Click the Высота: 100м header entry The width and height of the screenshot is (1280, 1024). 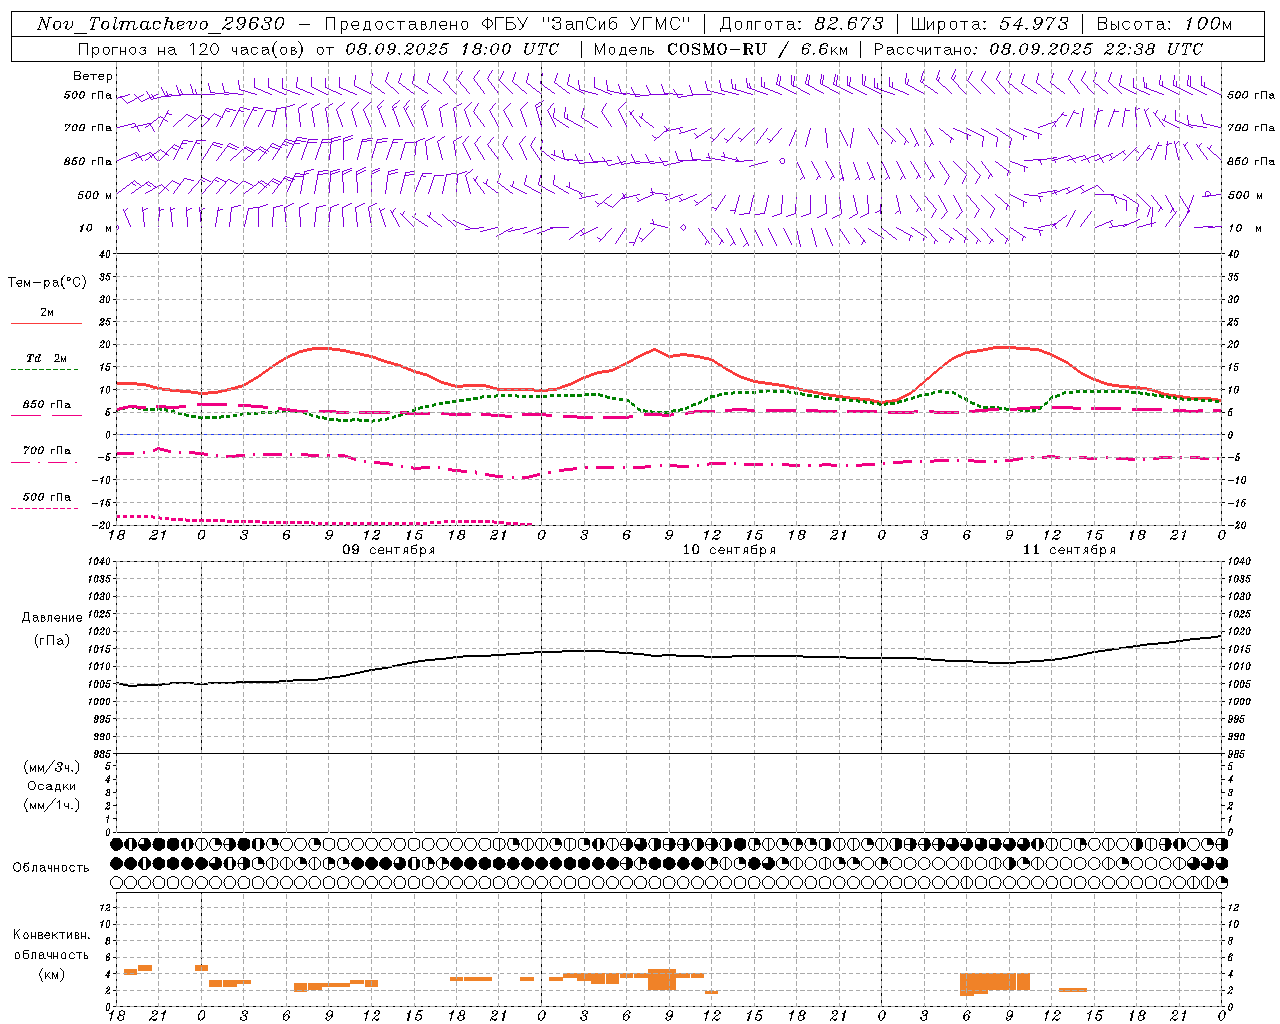click(1164, 24)
